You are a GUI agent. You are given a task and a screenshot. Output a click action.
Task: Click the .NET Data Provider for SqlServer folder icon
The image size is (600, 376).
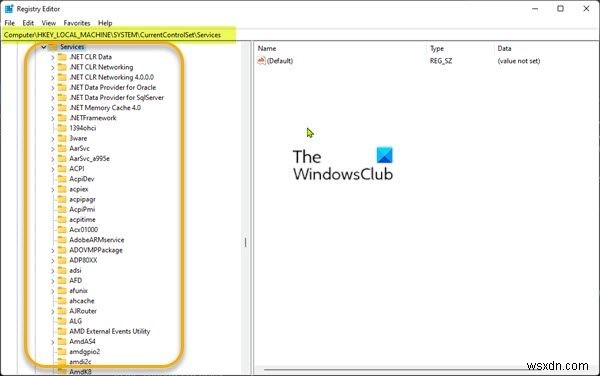62,98
